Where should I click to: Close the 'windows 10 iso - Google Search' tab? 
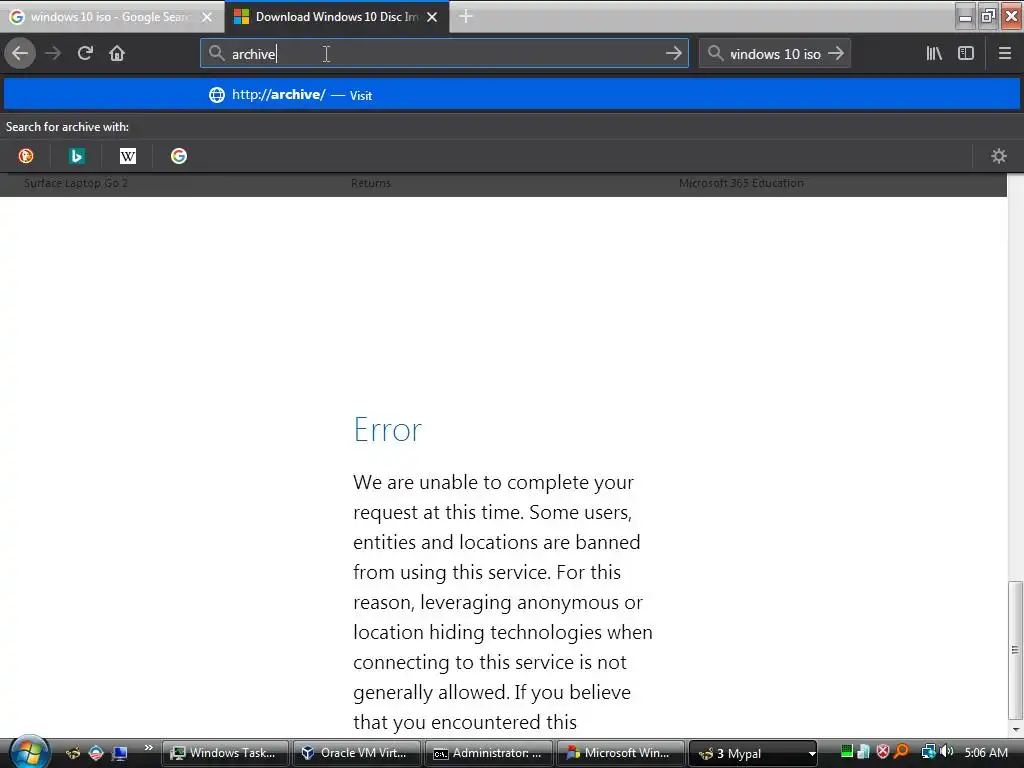coord(207,17)
